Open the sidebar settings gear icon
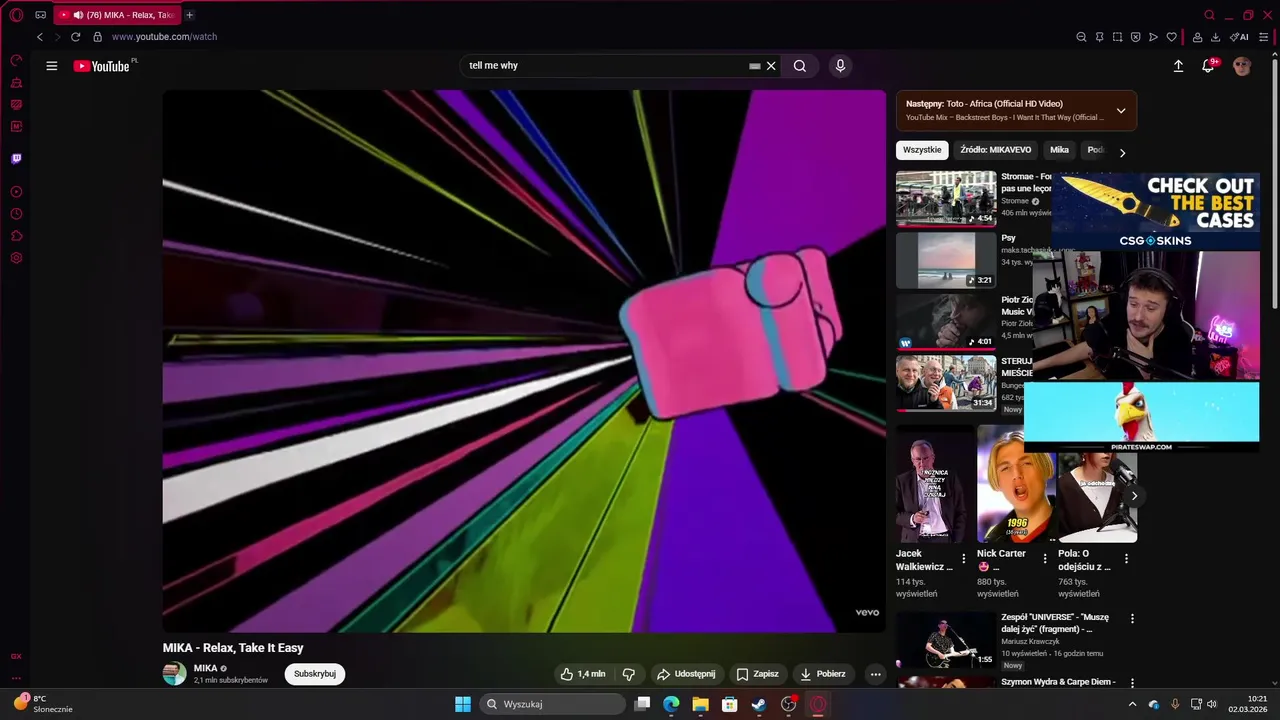 (16, 258)
